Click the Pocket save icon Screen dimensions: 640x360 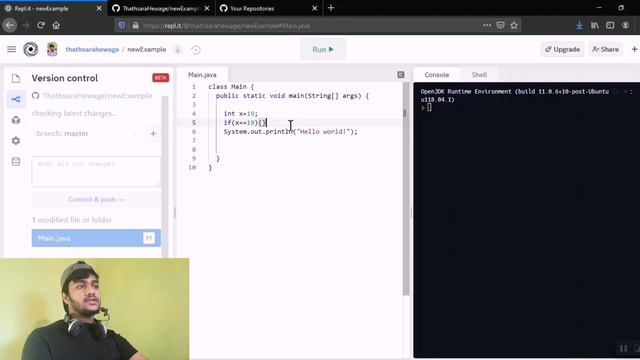(500, 25)
